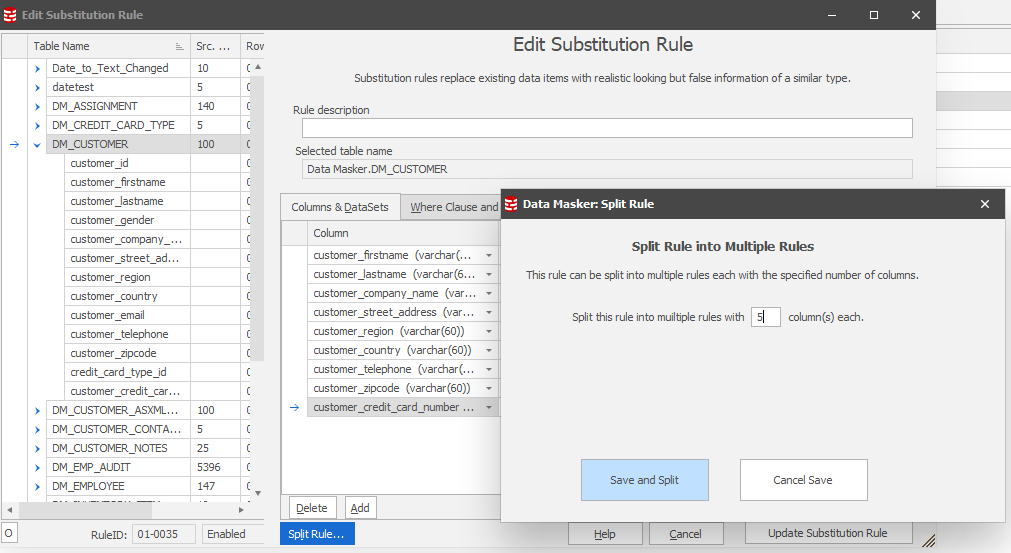Click Cancel Save button

803,480
